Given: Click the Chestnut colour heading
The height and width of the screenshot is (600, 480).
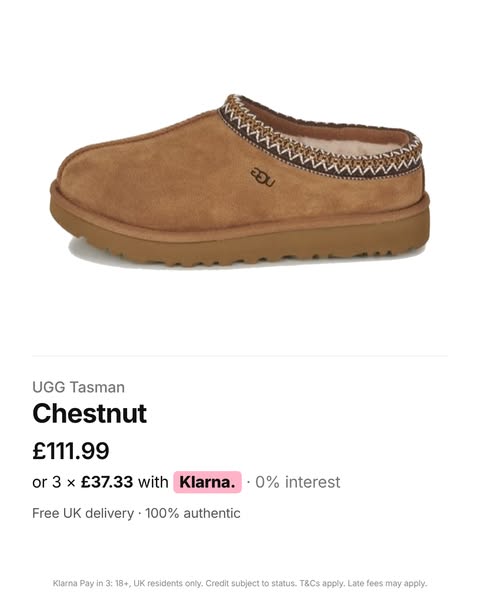Looking at the screenshot, I should point(90,413).
